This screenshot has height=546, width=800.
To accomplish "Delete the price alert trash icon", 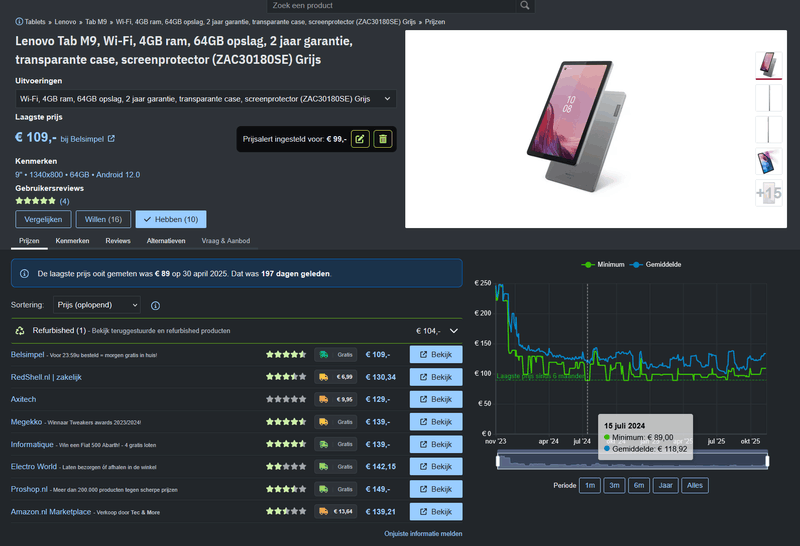I will [x=383, y=139].
